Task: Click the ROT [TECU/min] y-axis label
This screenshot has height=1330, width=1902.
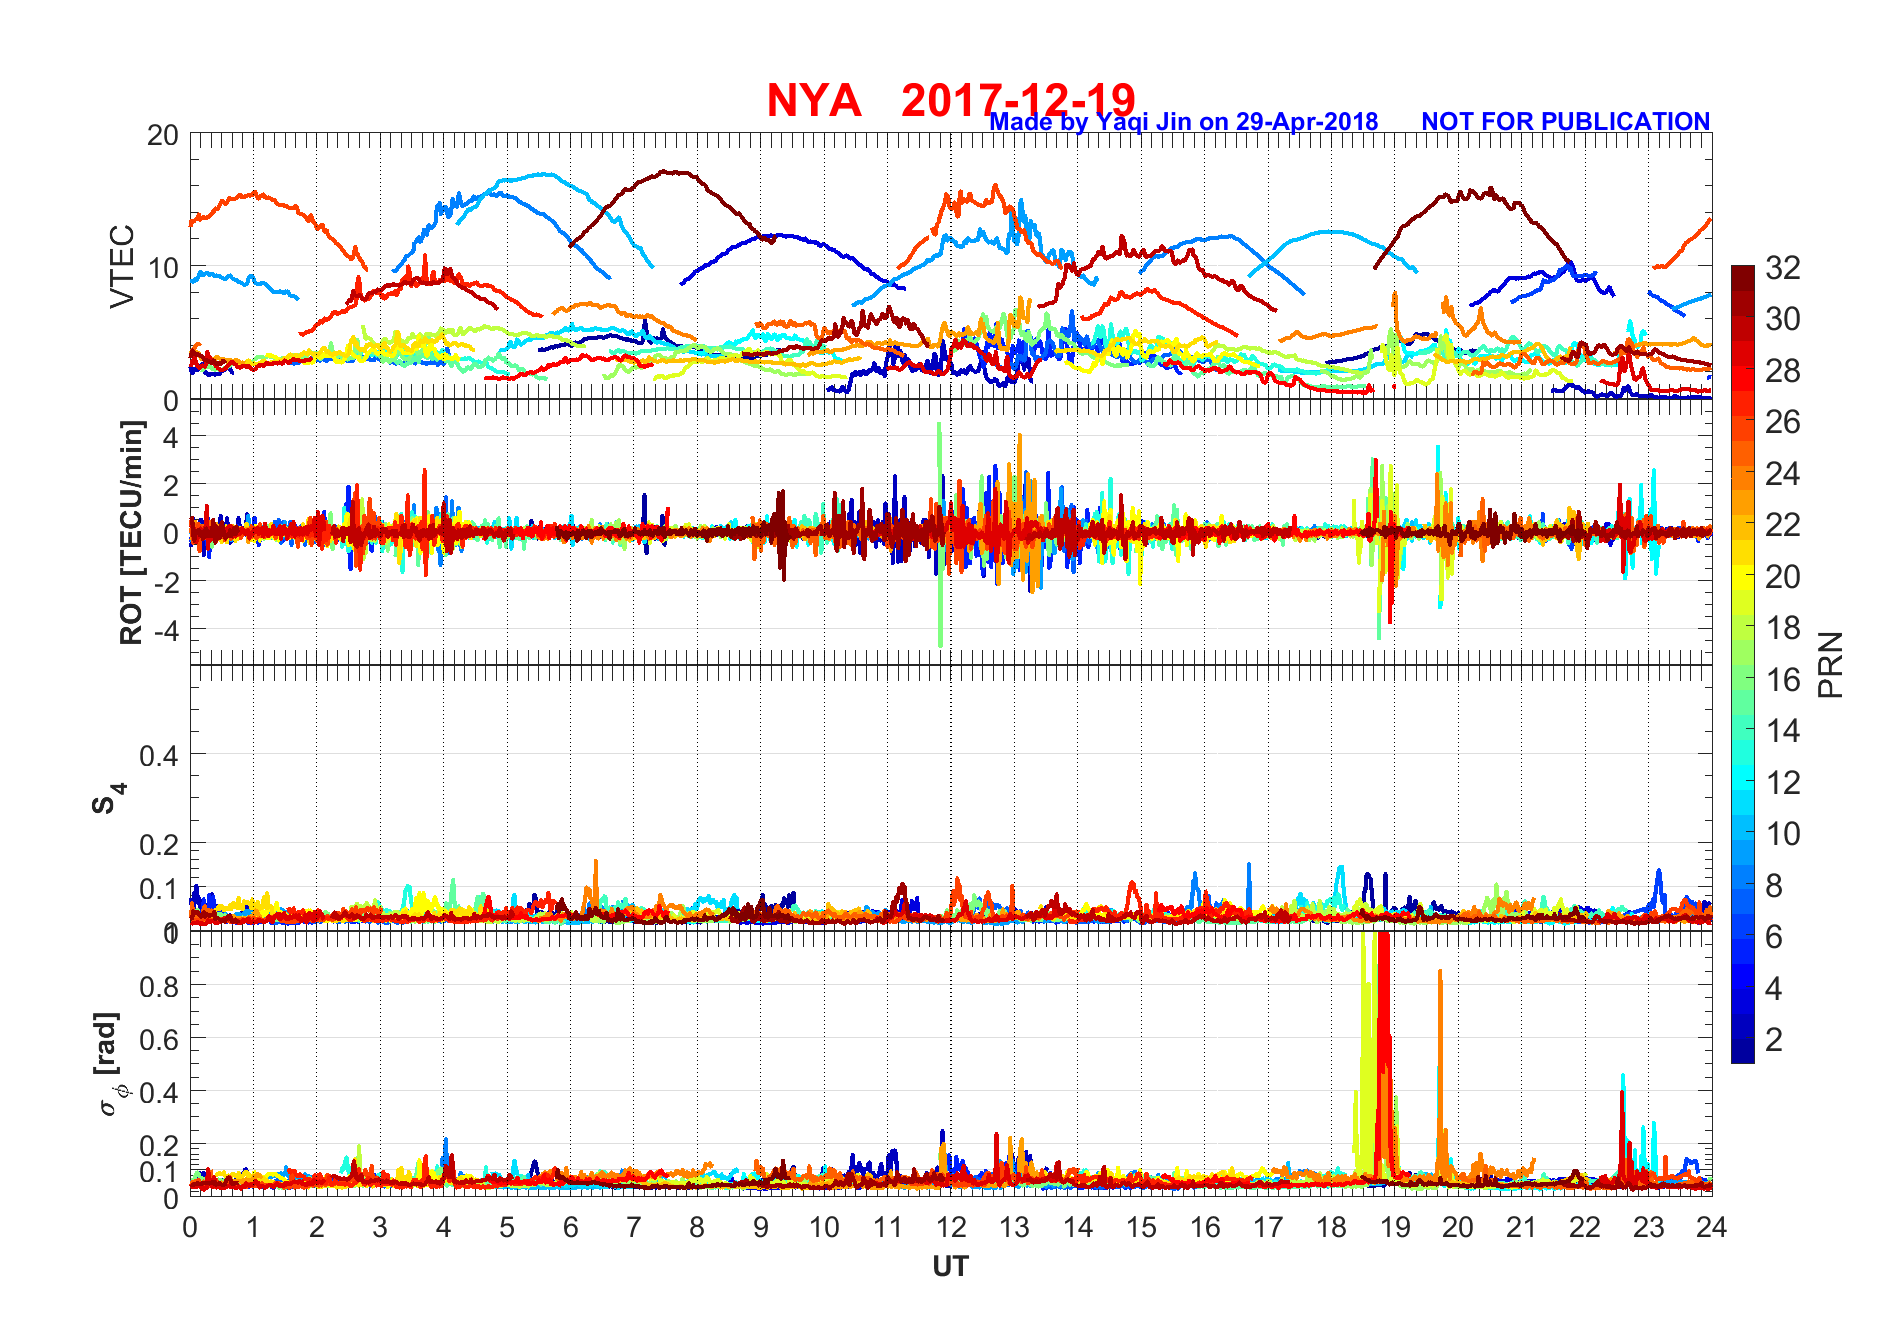Action: point(131,532)
